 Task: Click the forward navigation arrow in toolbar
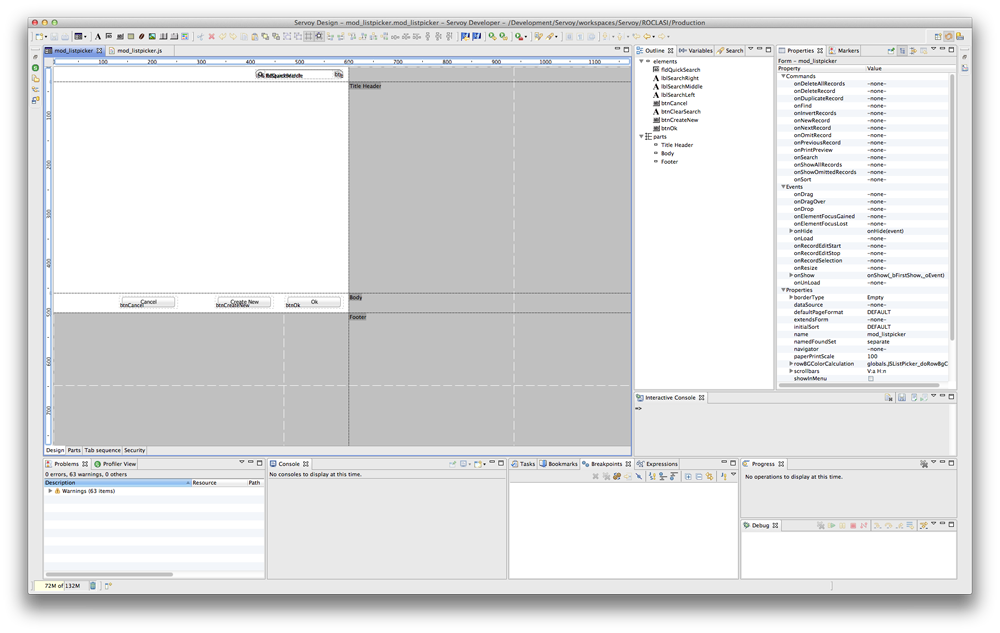coord(662,37)
